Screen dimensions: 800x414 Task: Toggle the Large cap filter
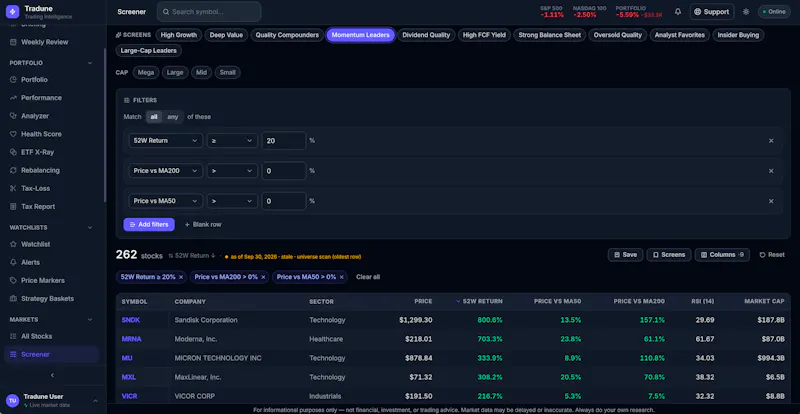click(x=175, y=72)
